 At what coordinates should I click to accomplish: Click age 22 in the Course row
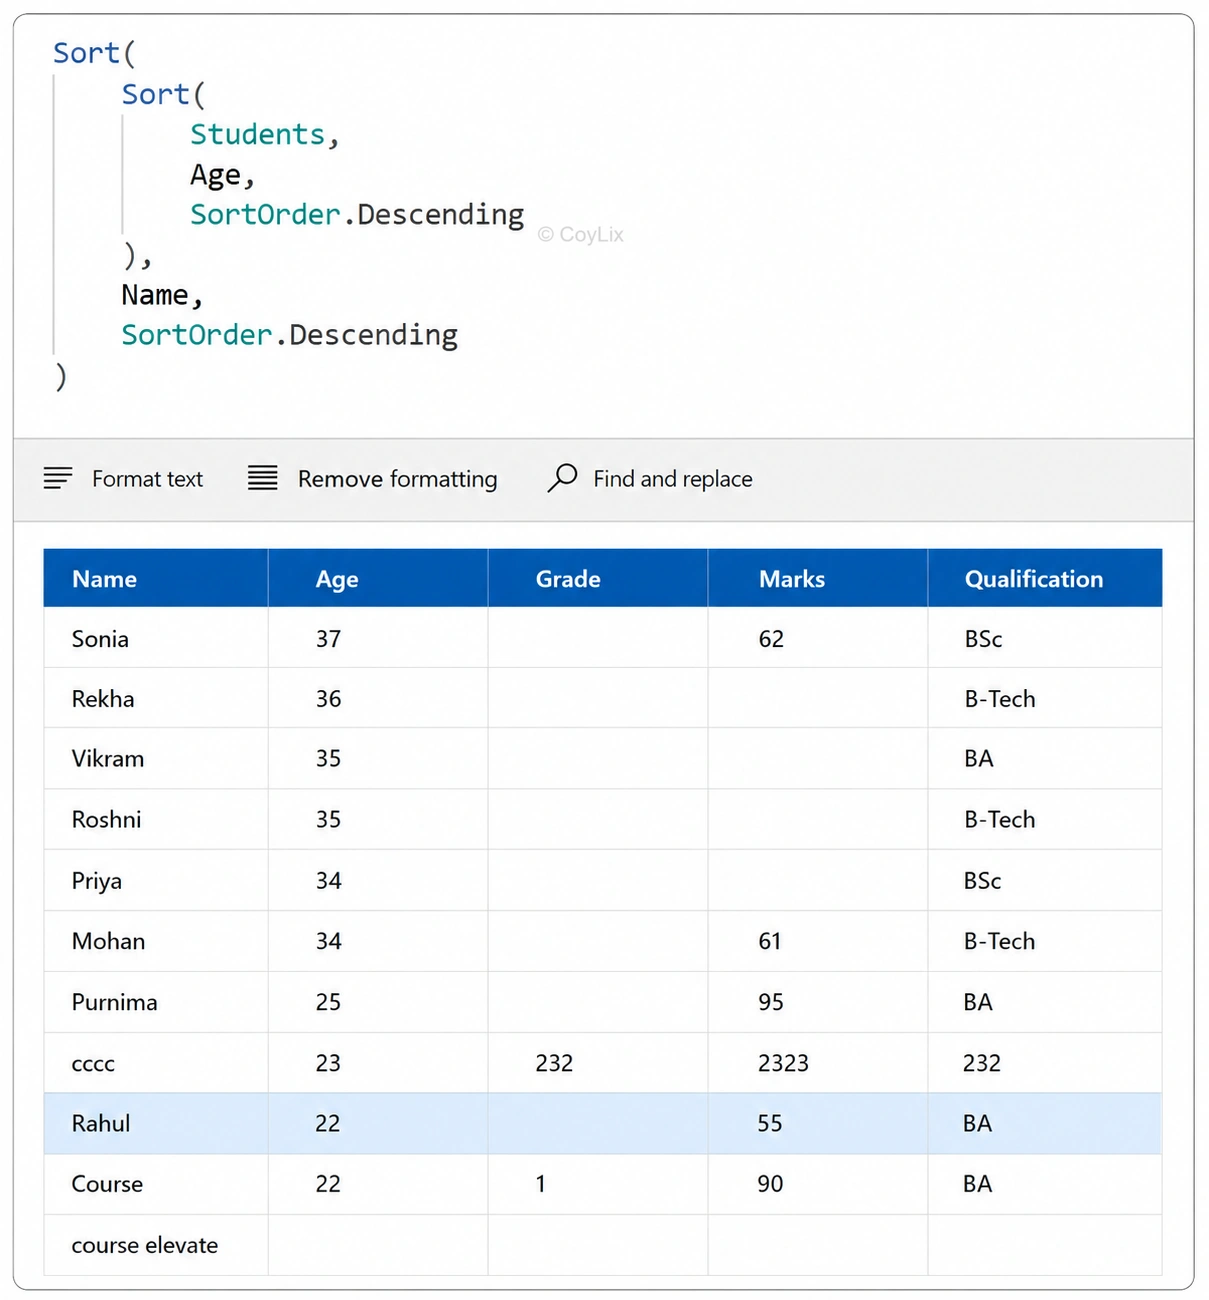(328, 1184)
